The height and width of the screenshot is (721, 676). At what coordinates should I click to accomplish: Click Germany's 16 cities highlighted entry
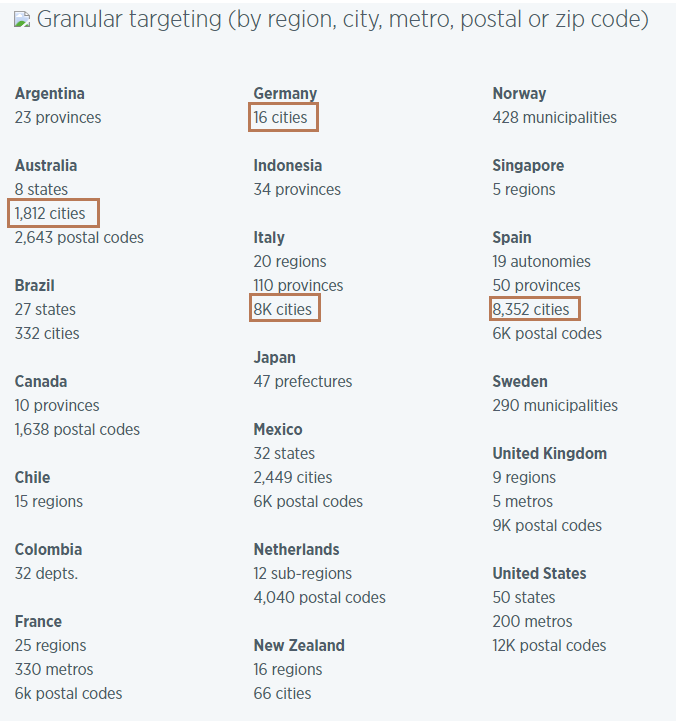coord(284,118)
